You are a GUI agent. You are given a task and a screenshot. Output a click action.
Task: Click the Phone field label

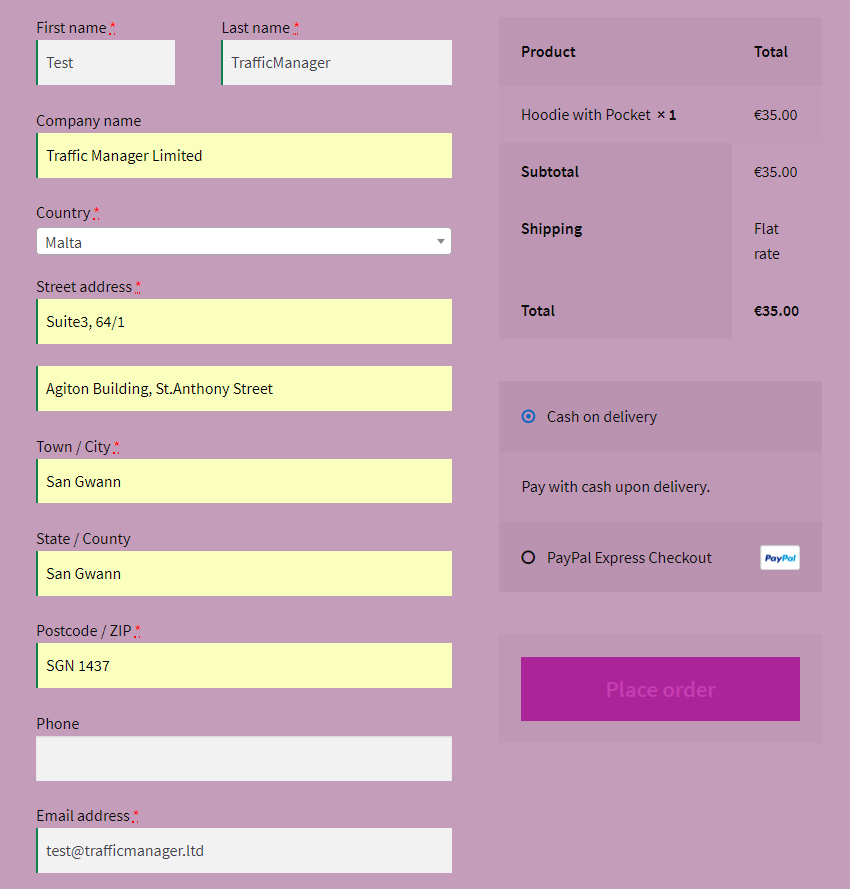tap(58, 723)
